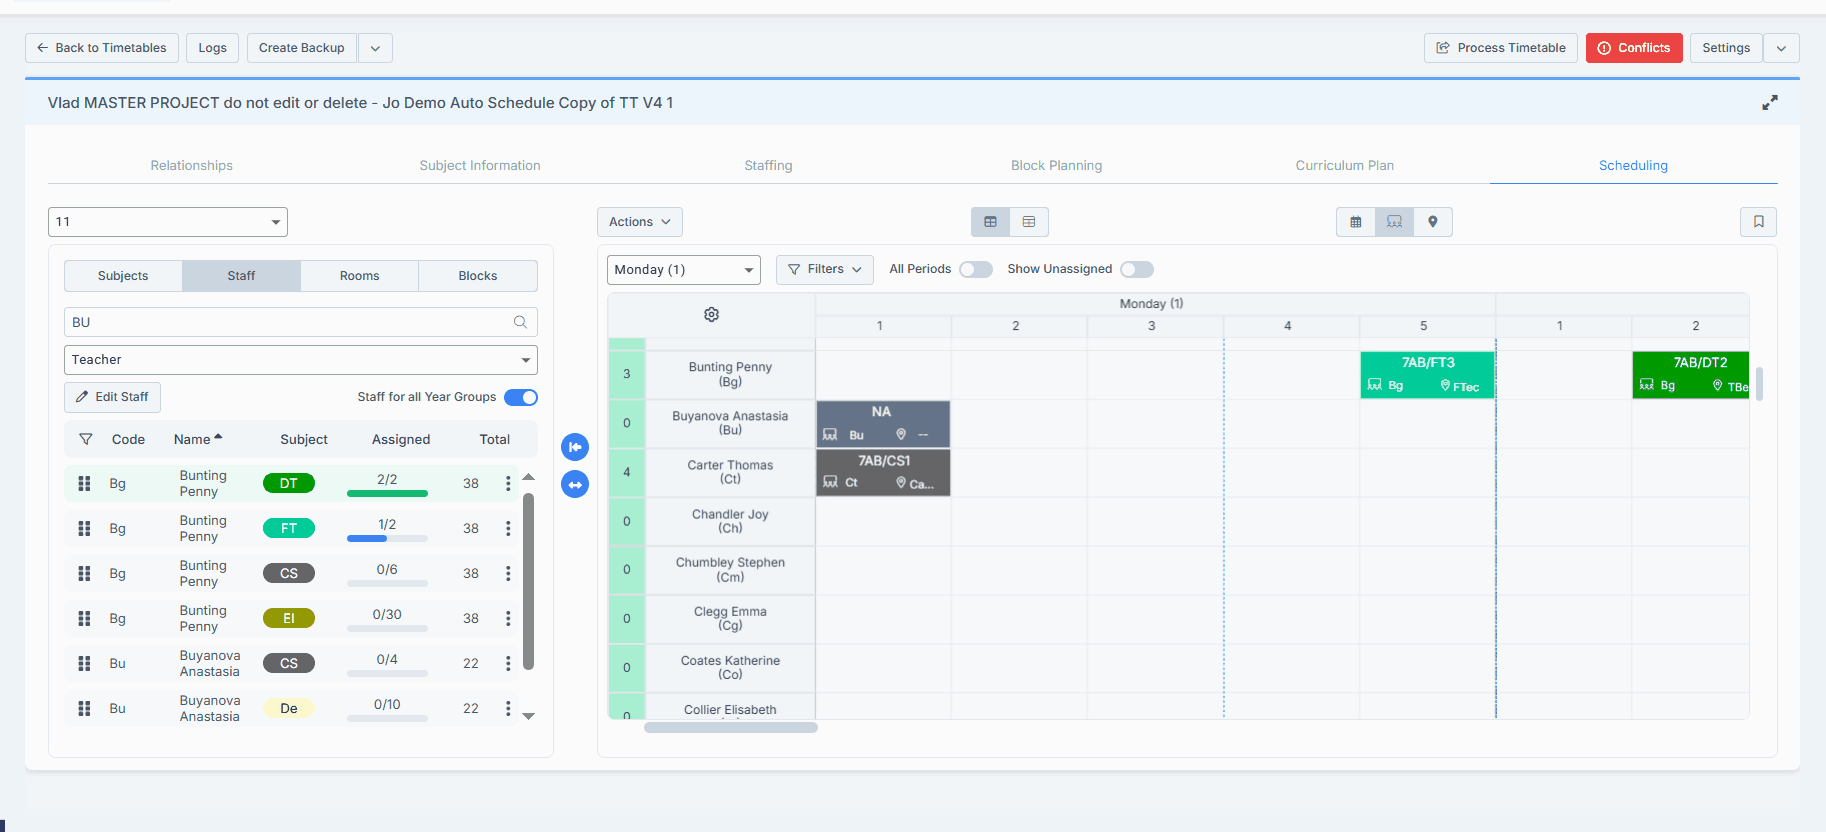Screen dimensions: 1826x832
Task: Open the Actions dropdown menu
Action: click(639, 222)
